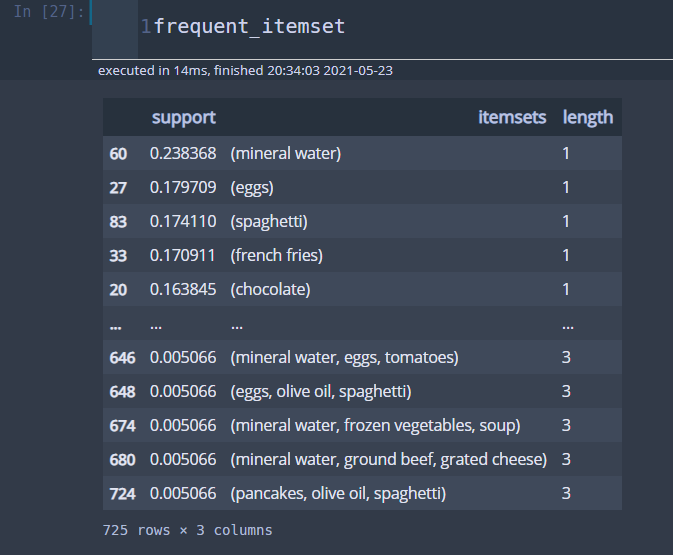Select row index 674

click(123, 425)
